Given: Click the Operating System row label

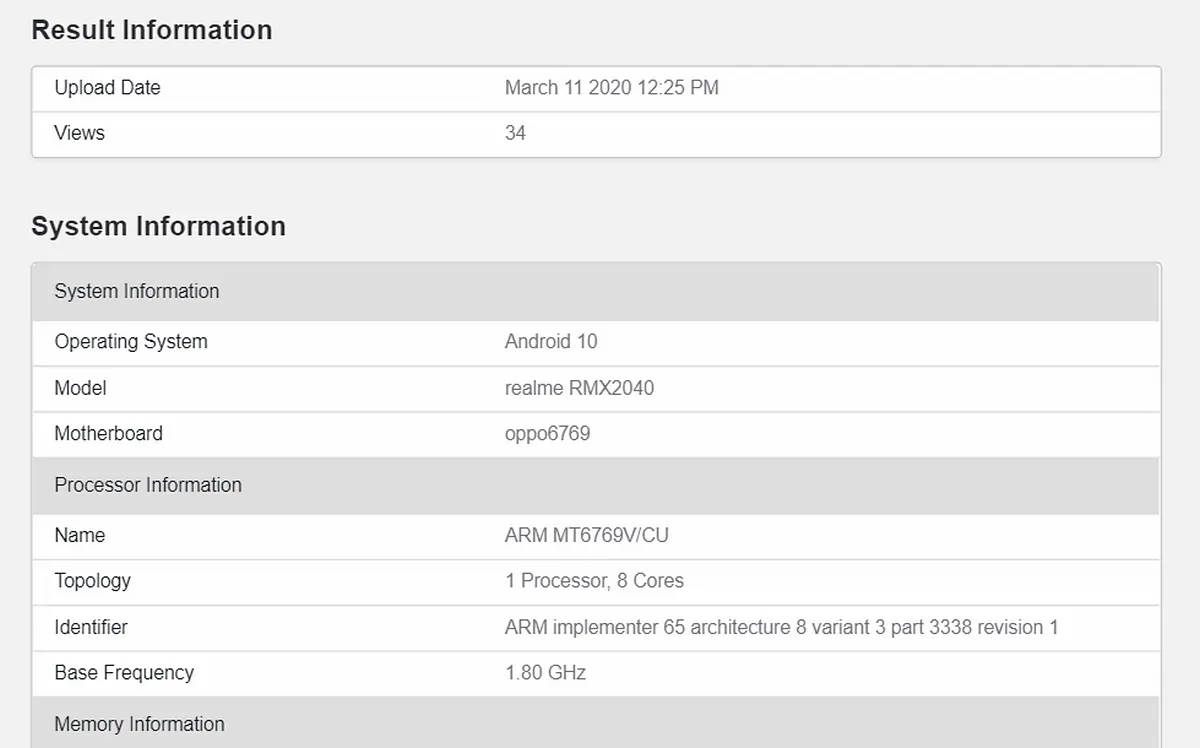Looking at the screenshot, I should 131,342.
